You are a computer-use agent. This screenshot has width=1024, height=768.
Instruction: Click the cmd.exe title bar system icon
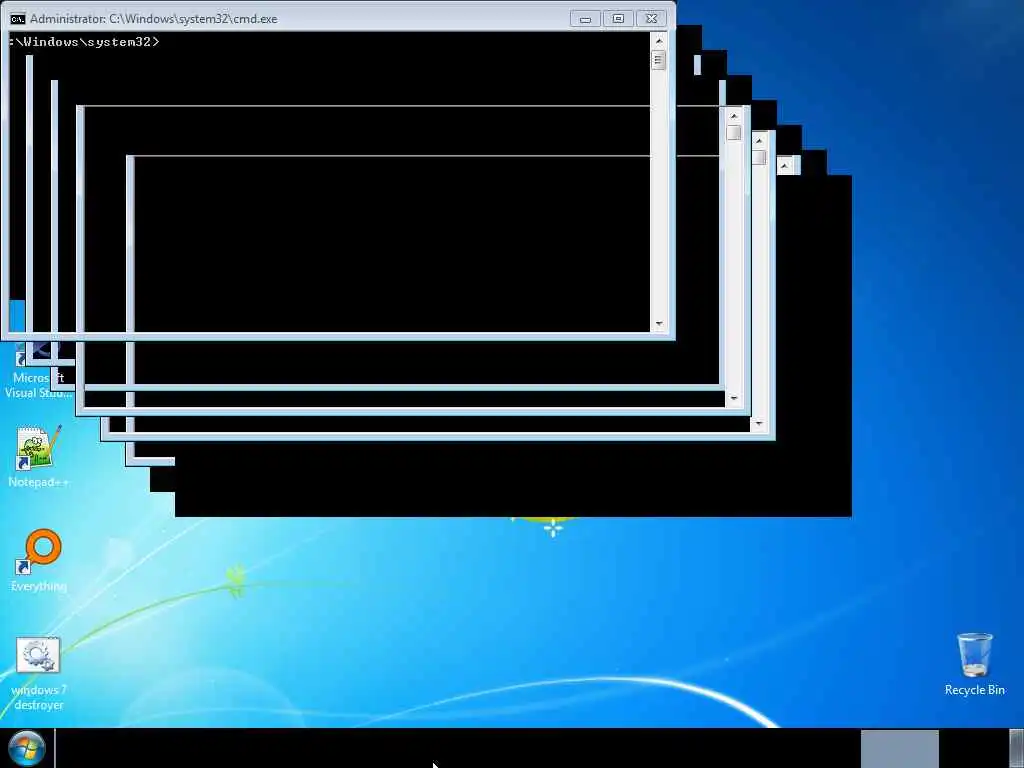pyautogui.click(x=18, y=19)
